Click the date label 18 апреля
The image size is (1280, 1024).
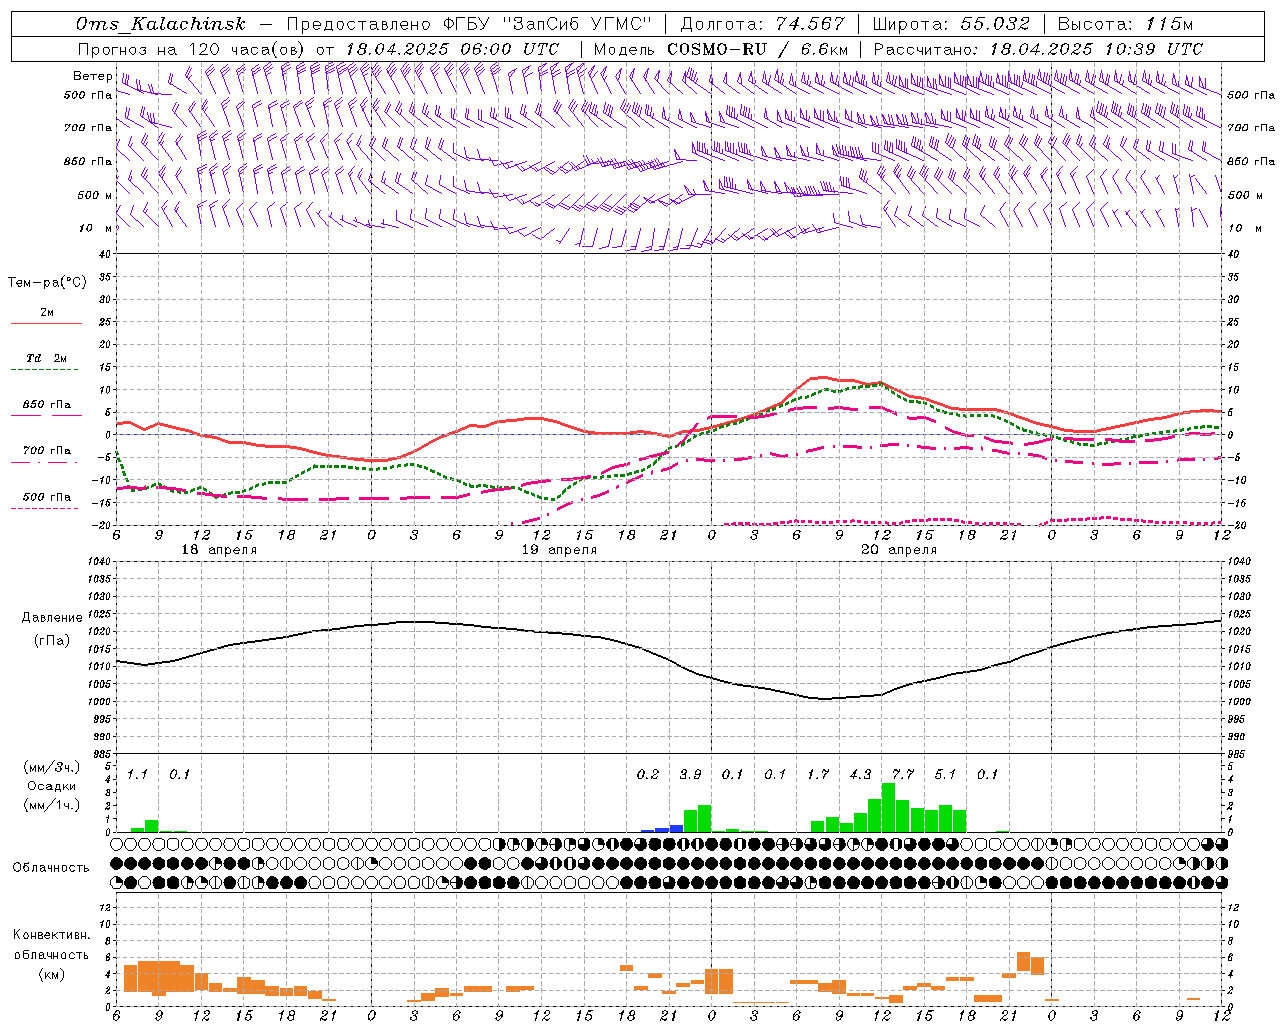tap(219, 550)
